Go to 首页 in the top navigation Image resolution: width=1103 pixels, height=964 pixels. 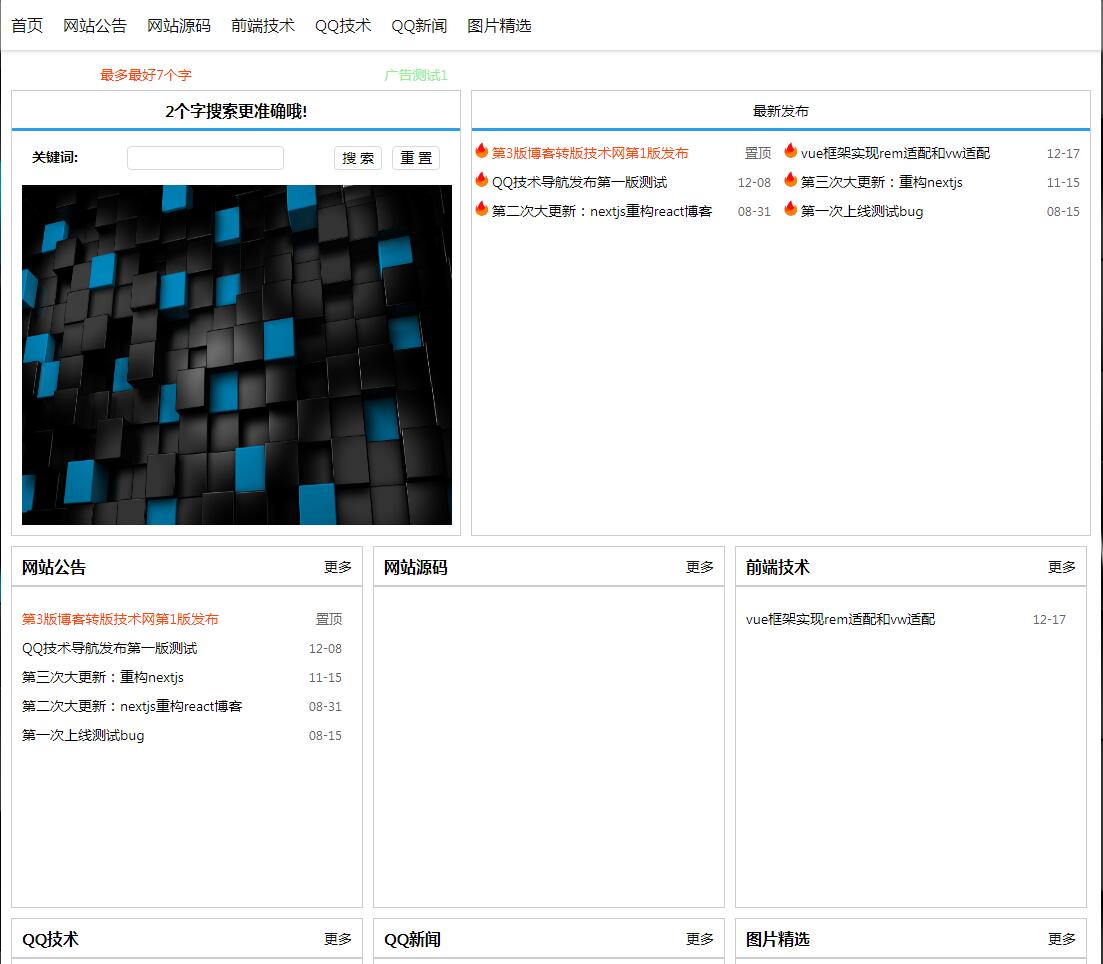tap(27, 26)
